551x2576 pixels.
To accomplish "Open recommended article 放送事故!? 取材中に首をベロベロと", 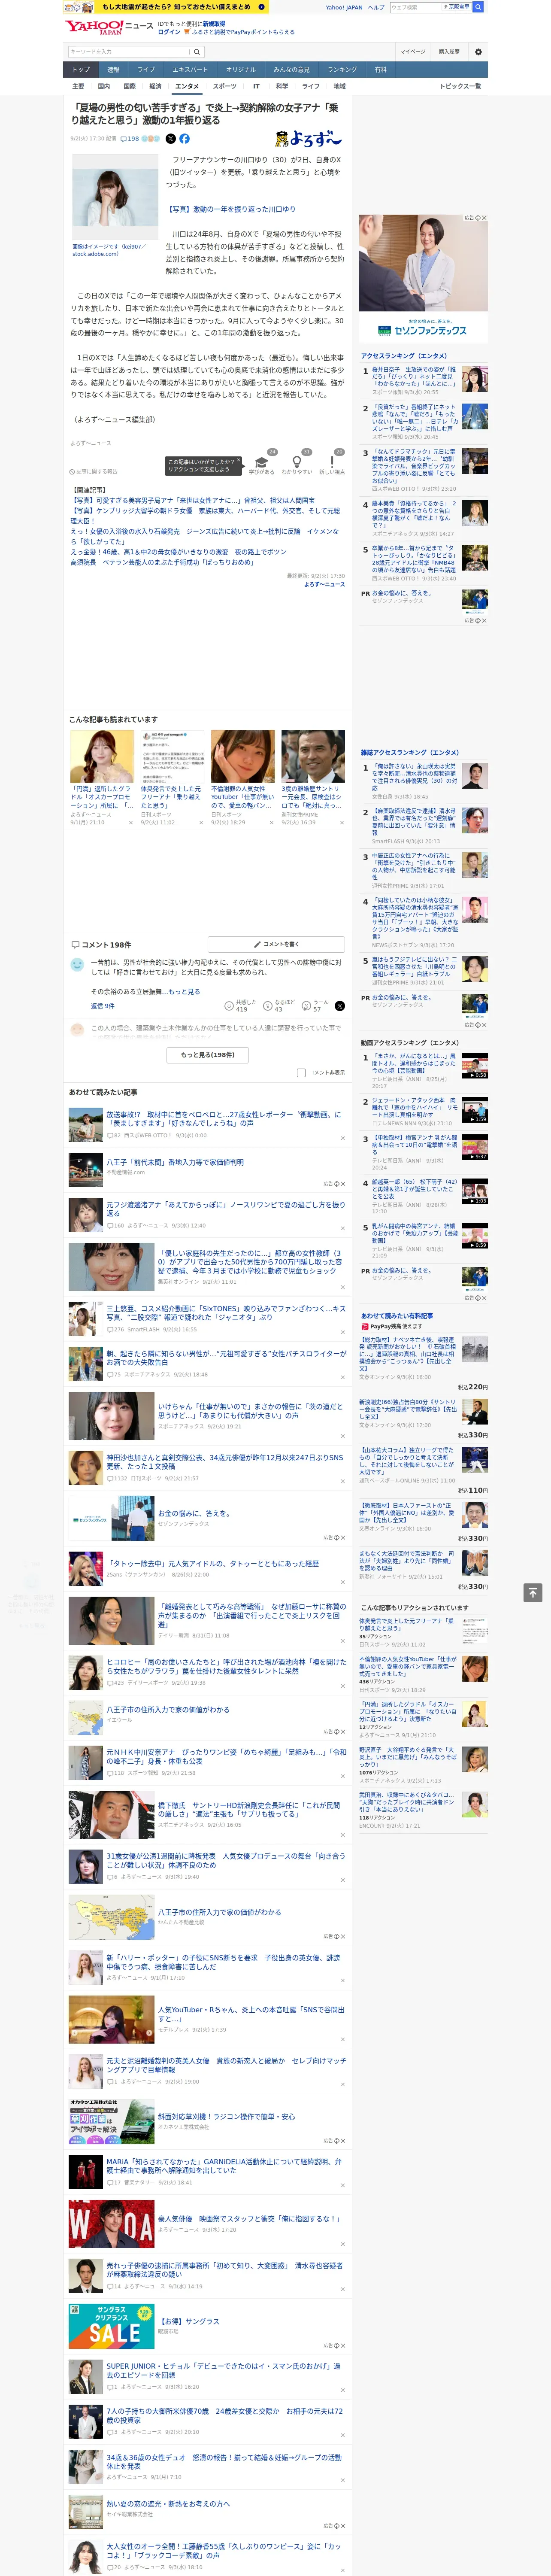I will (x=223, y=1119).
